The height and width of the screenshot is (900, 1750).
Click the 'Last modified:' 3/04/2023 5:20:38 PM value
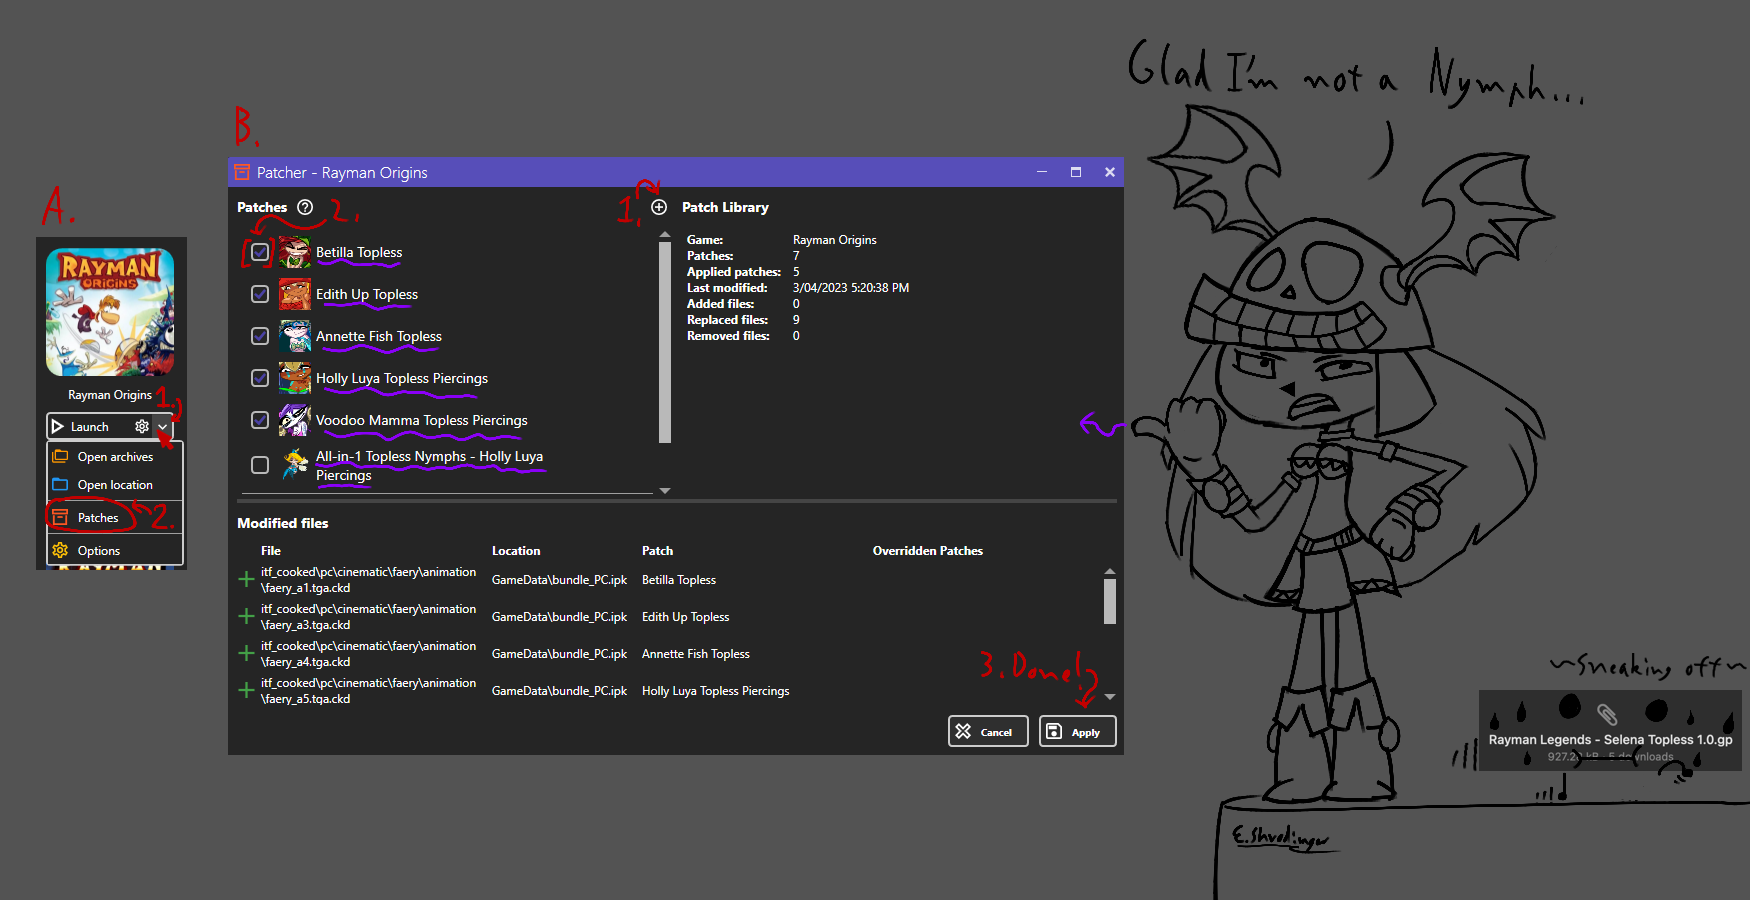[x=851, y=288]
